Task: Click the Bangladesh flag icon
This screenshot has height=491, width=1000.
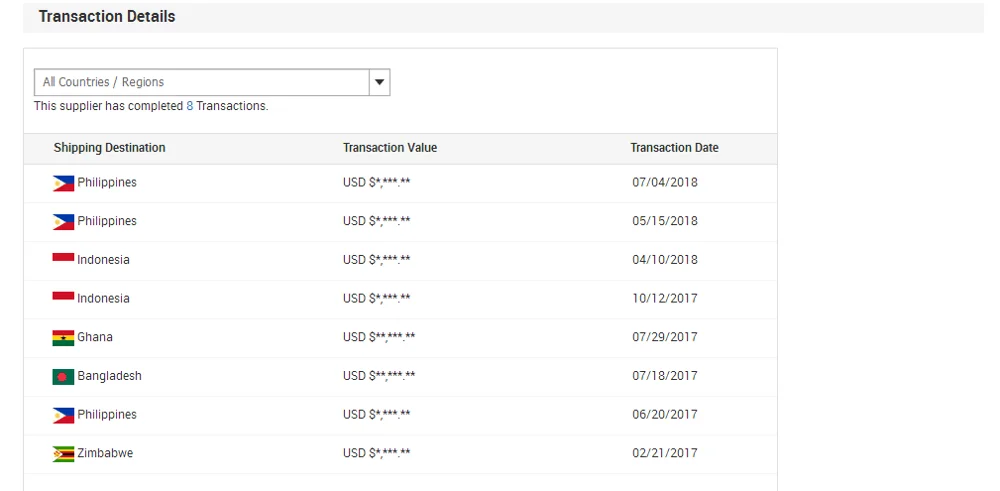Action: pyautogui.click(x=63, y=377)
